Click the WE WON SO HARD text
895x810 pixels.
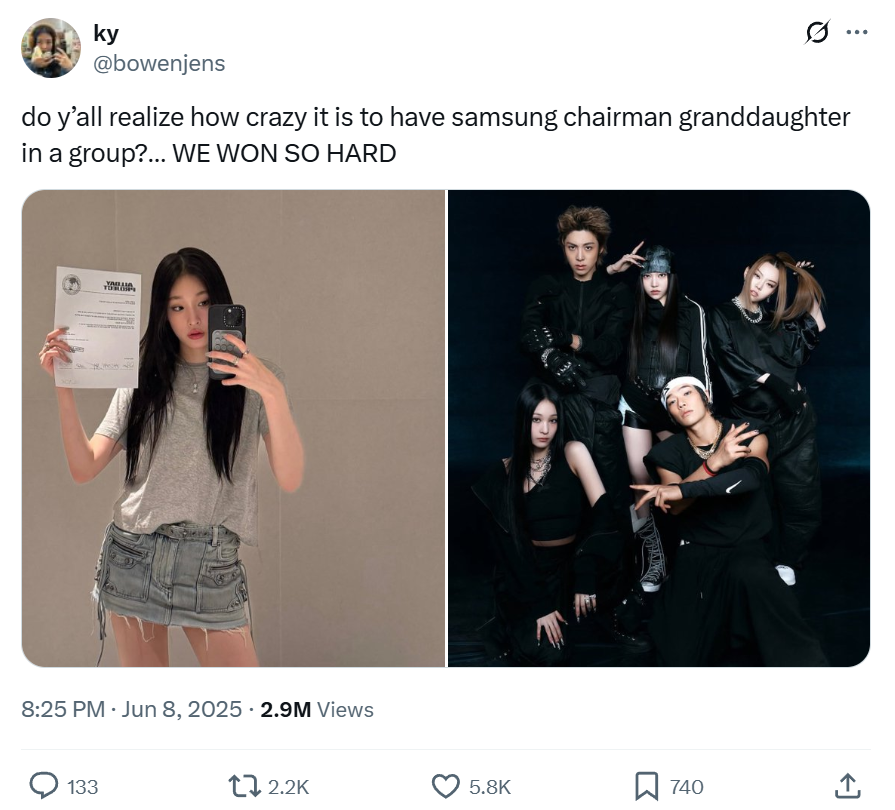[x=284, y=153]
